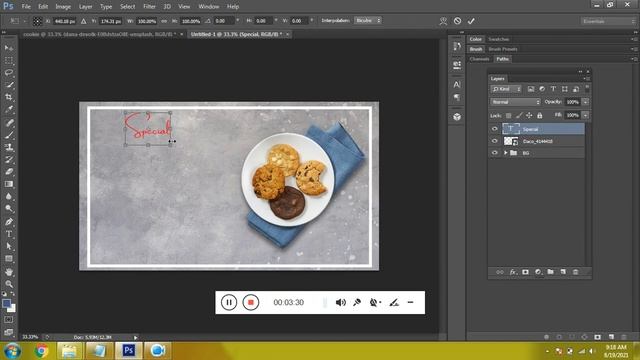This screenshot has width=640, height=360.
Task: Add a layer mask
Action: (x=525, y=272)
